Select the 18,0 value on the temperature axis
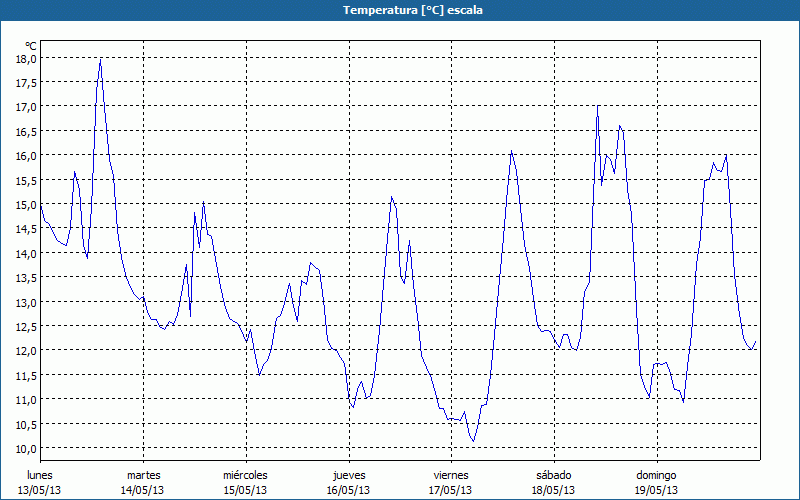The image size is (800, 500). 26,58
